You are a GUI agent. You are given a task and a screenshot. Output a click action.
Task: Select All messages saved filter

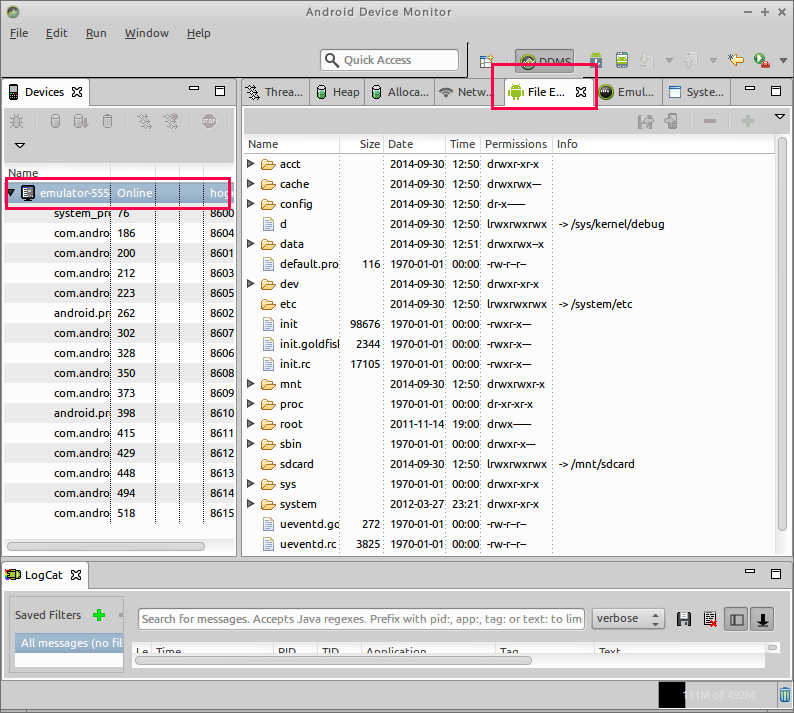pos(69,643)
